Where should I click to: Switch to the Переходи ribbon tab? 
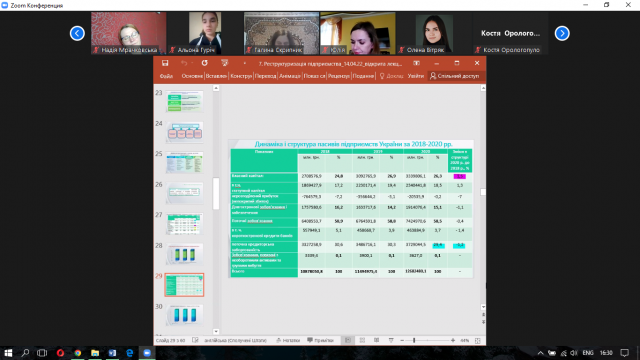click(265, 76)
